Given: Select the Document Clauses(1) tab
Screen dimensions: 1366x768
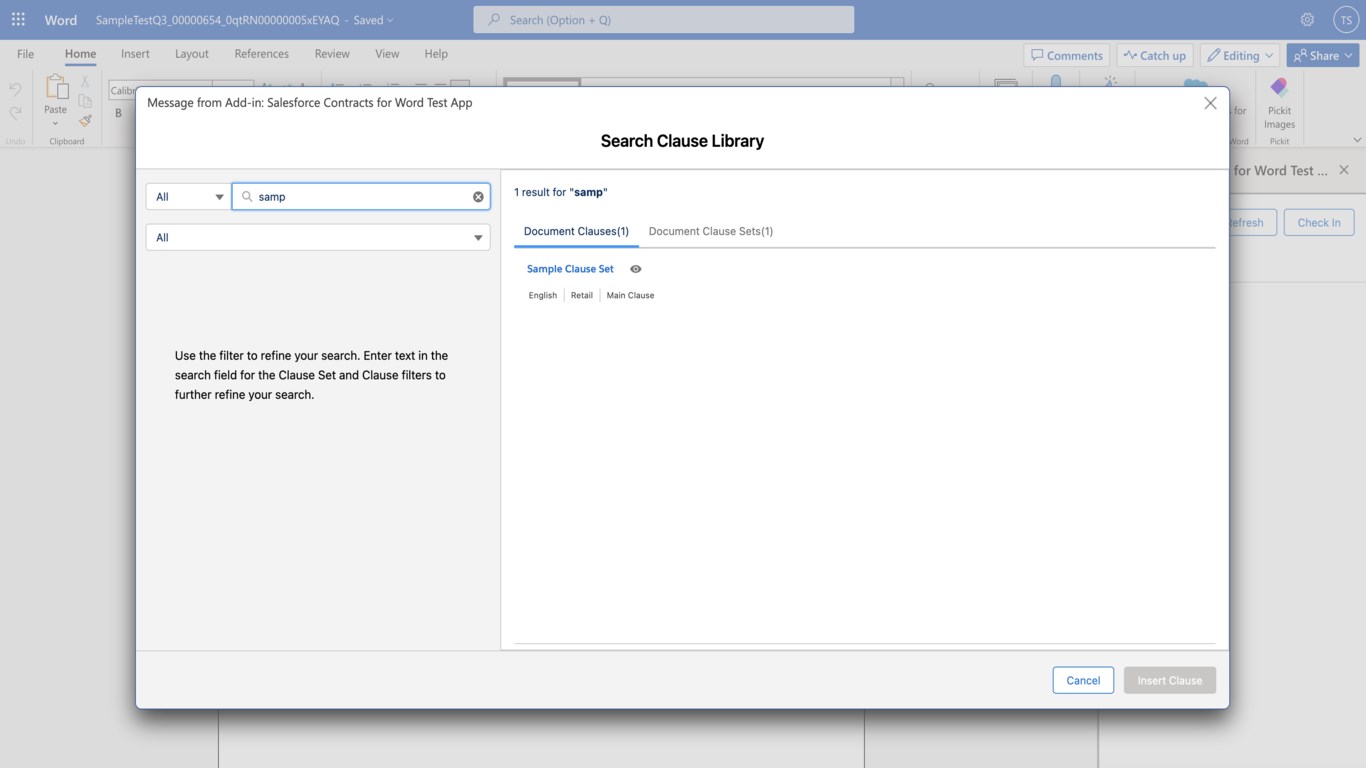Looking at the screenshot, I should click(x=576, y=231).
